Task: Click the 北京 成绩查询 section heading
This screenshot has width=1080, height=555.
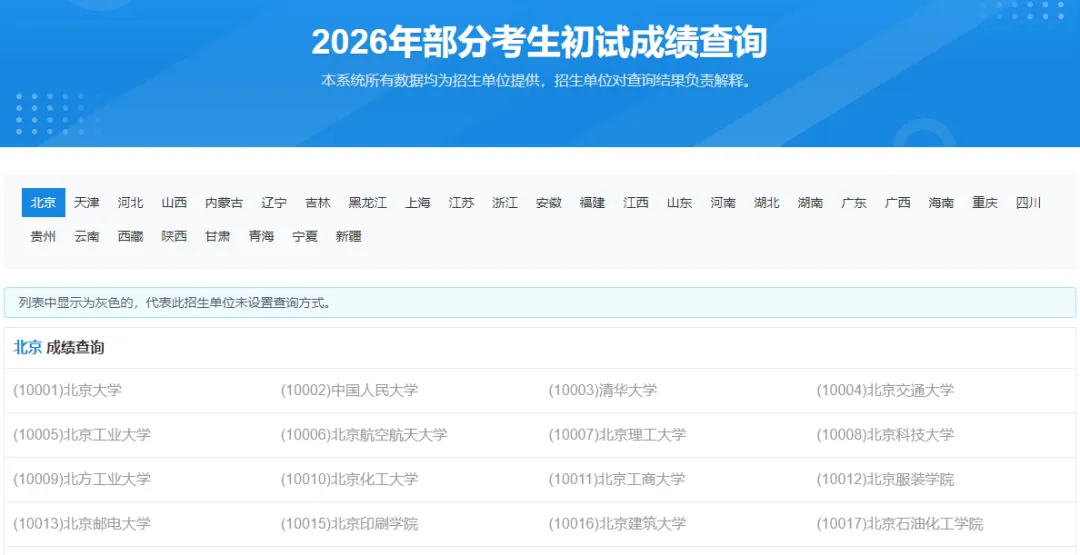Action: coord(59,348)
